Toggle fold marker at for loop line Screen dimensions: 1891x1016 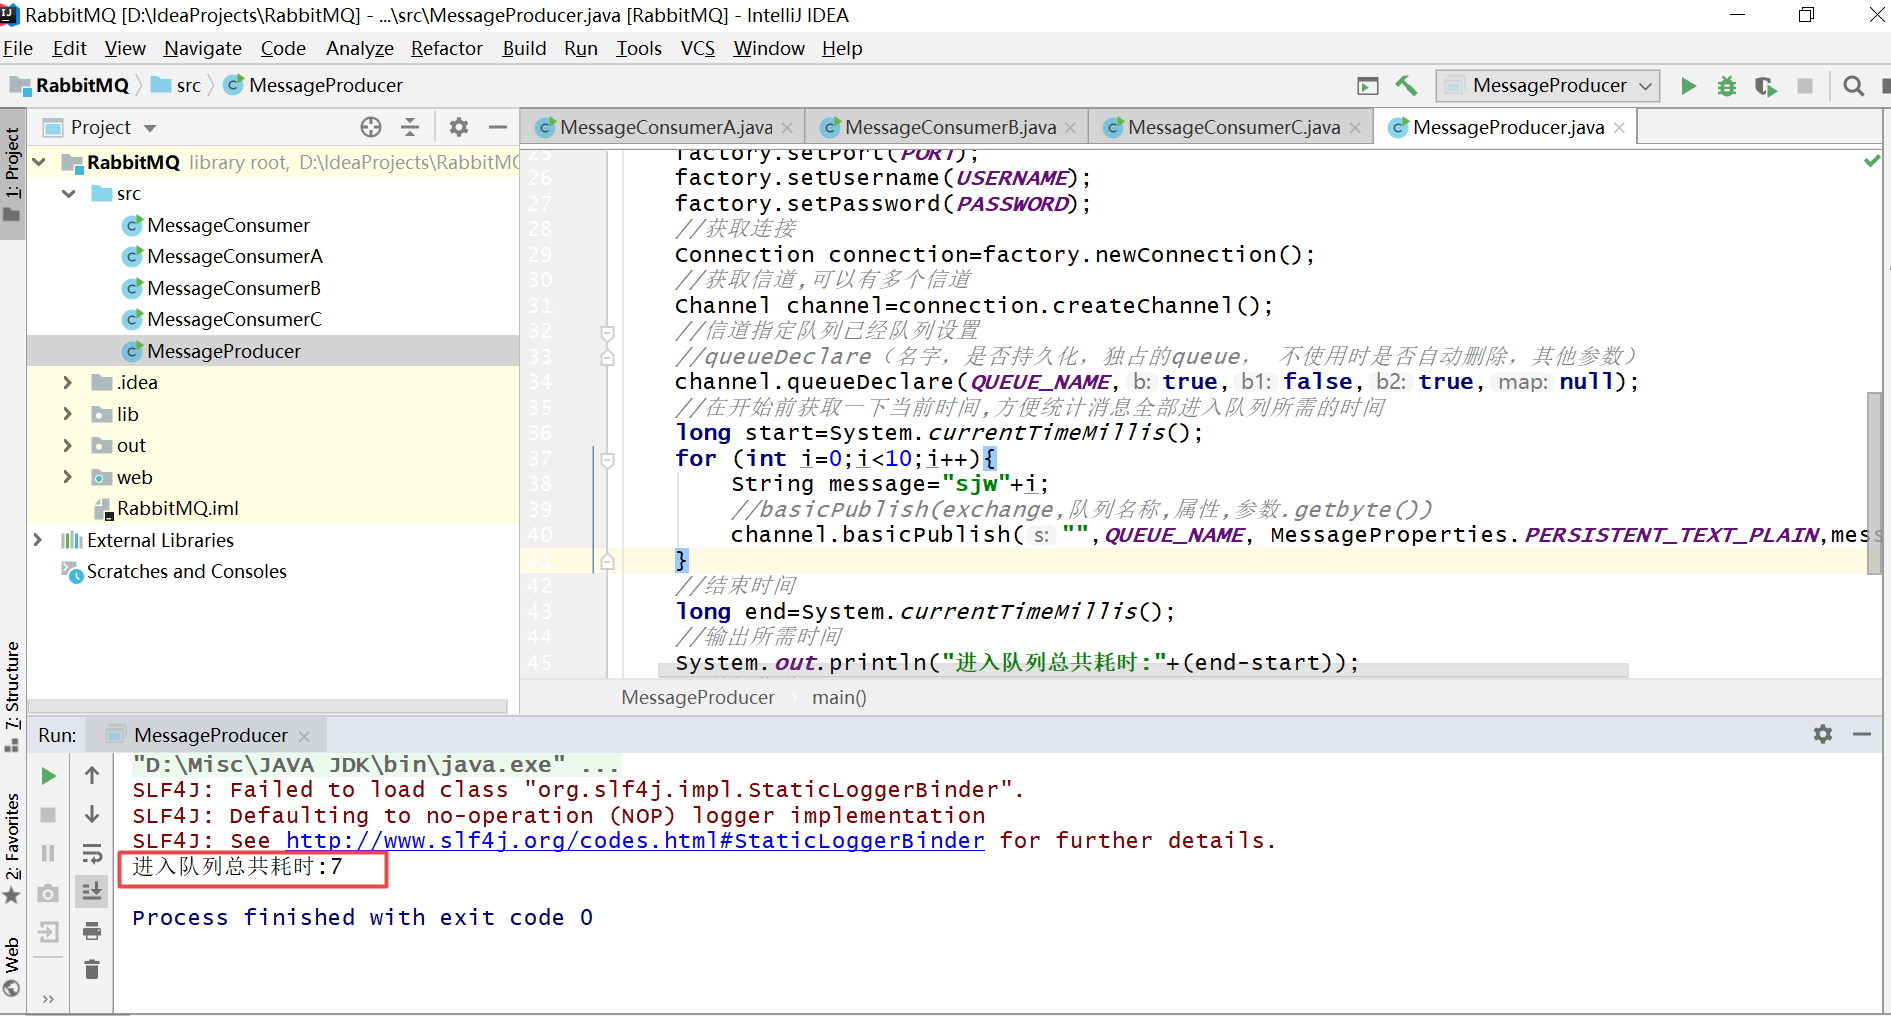pyautogui.click(x=607, y=460)
